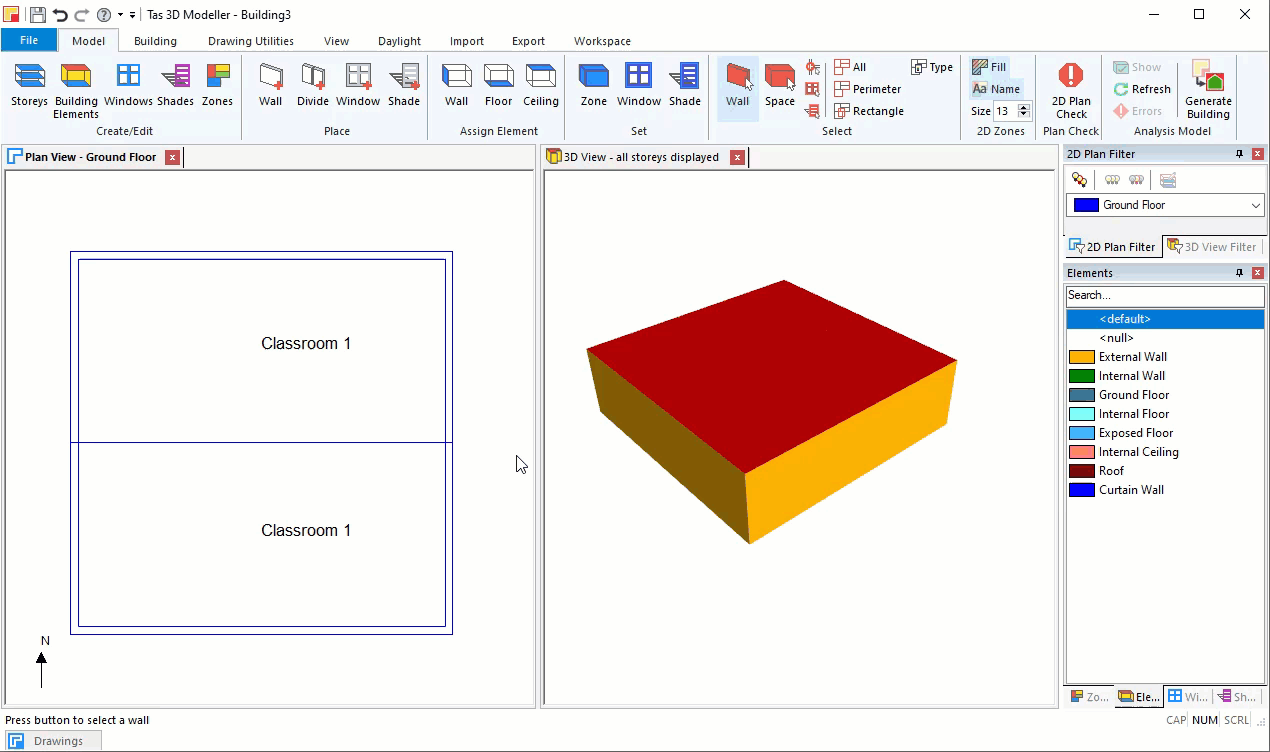This screenshot has width=1270, height=752.
Task: Close the Plan View Ground Floor tab
Action: tap(172, 157)
